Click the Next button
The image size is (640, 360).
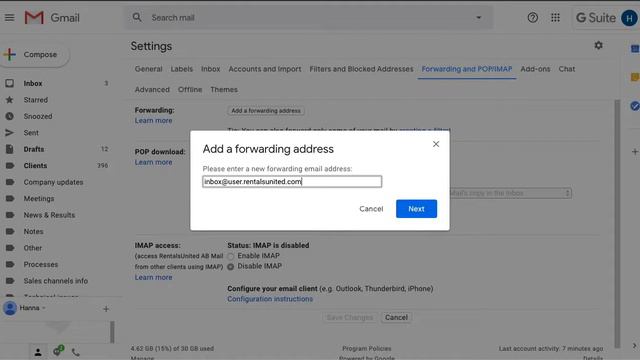tap(416, 209)
